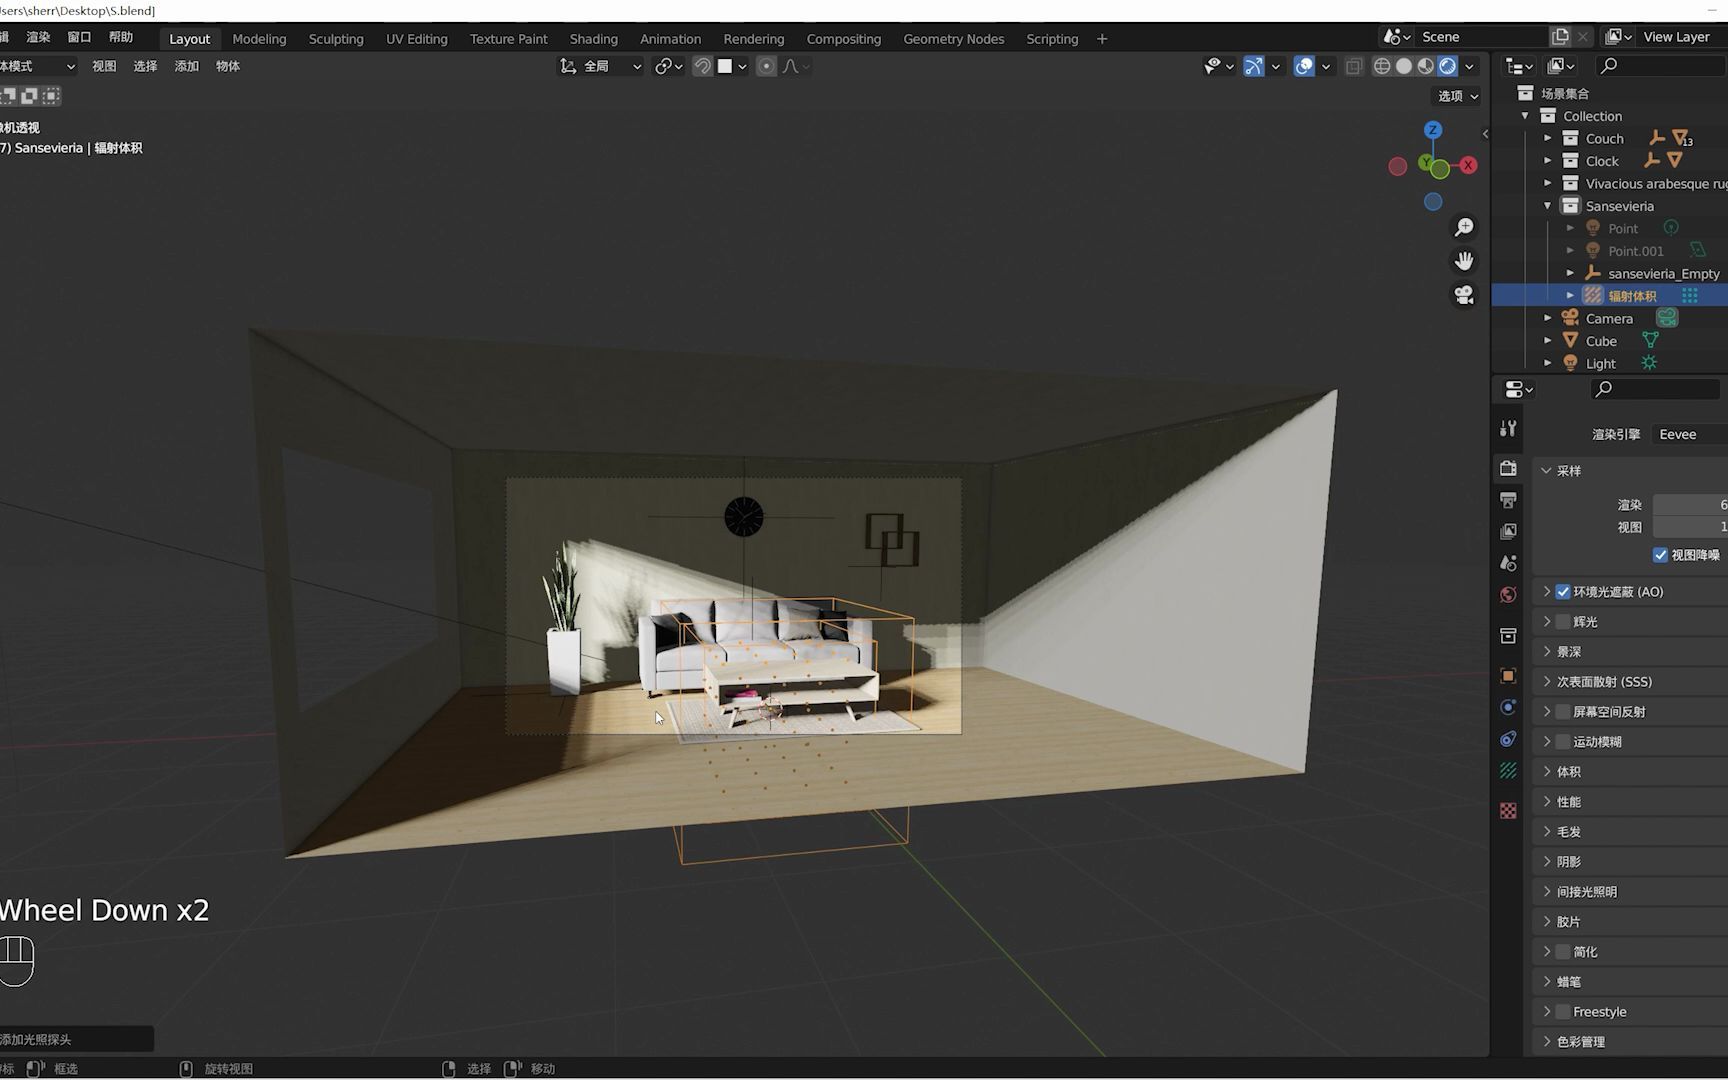
Task: Open the 选择 menu in viewport header
Action: click(146, 66)
